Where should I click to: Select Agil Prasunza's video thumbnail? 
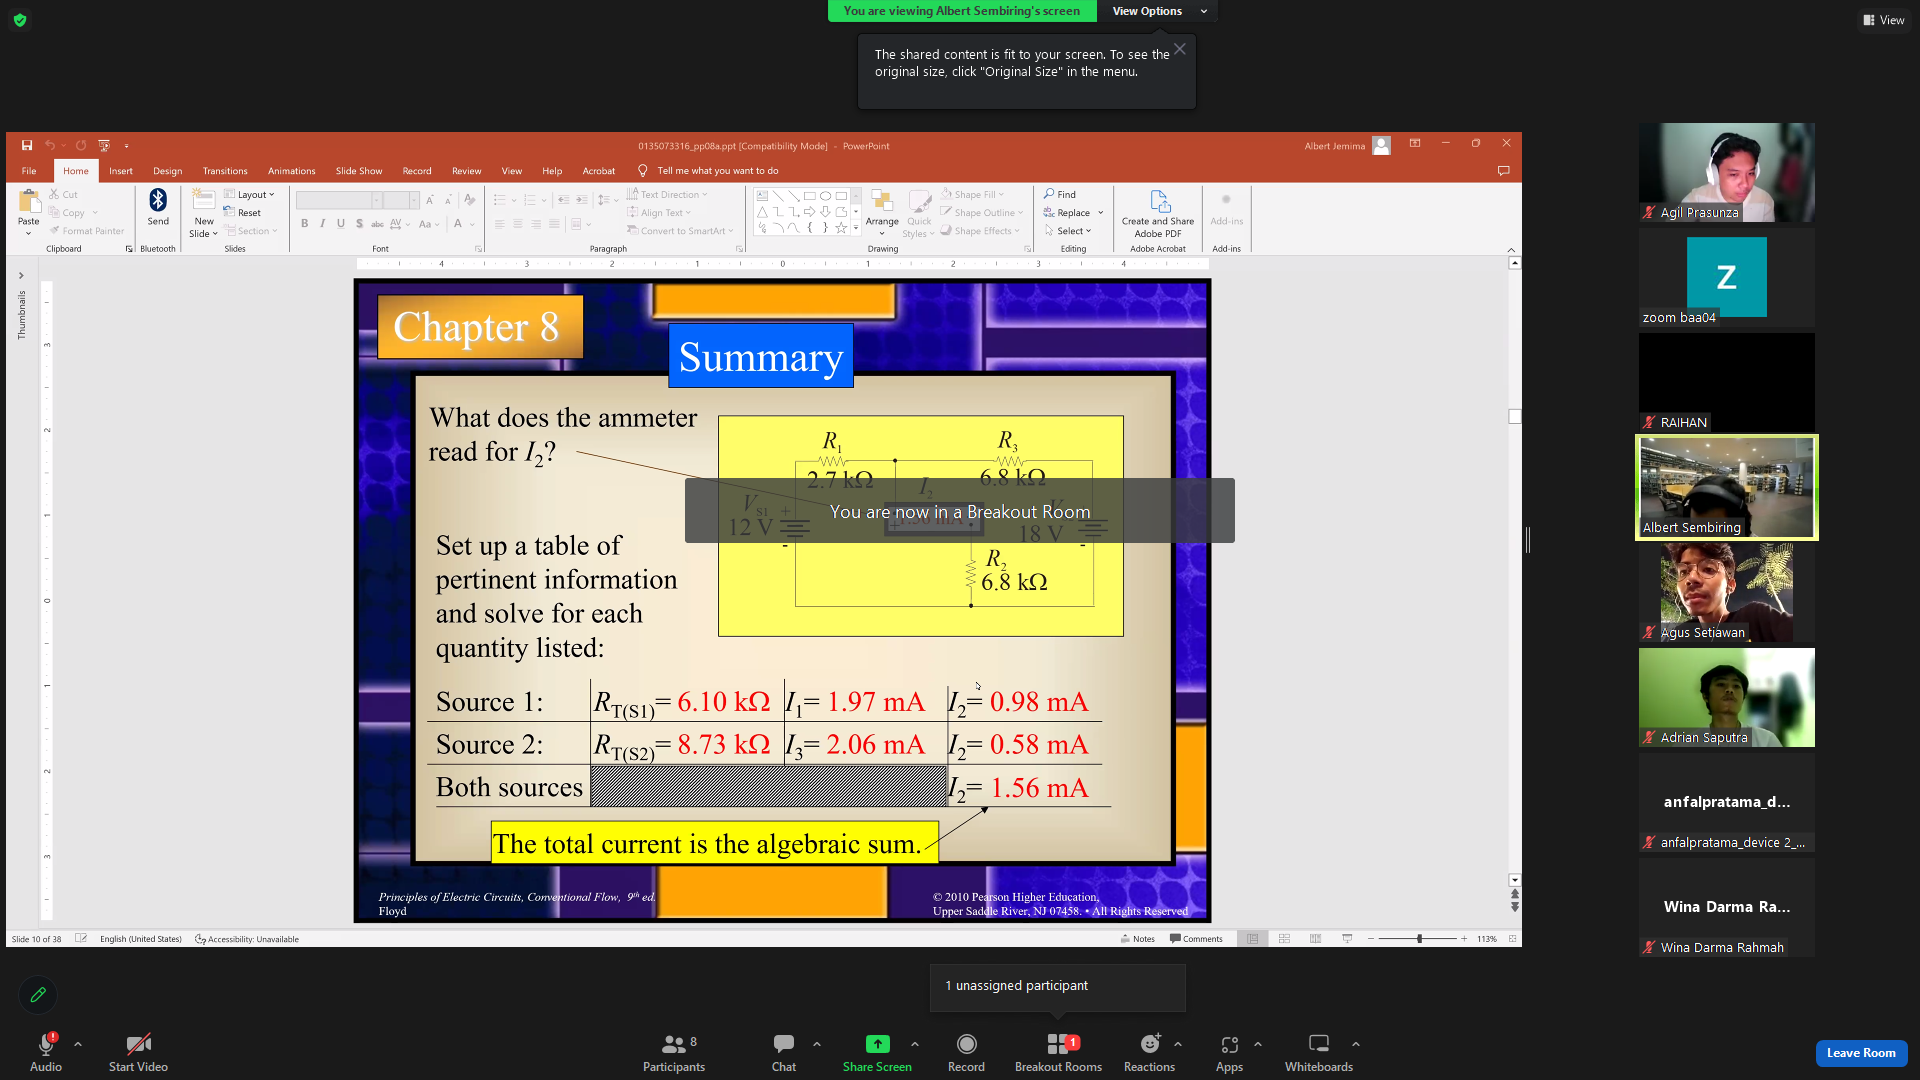(1727, 172)
